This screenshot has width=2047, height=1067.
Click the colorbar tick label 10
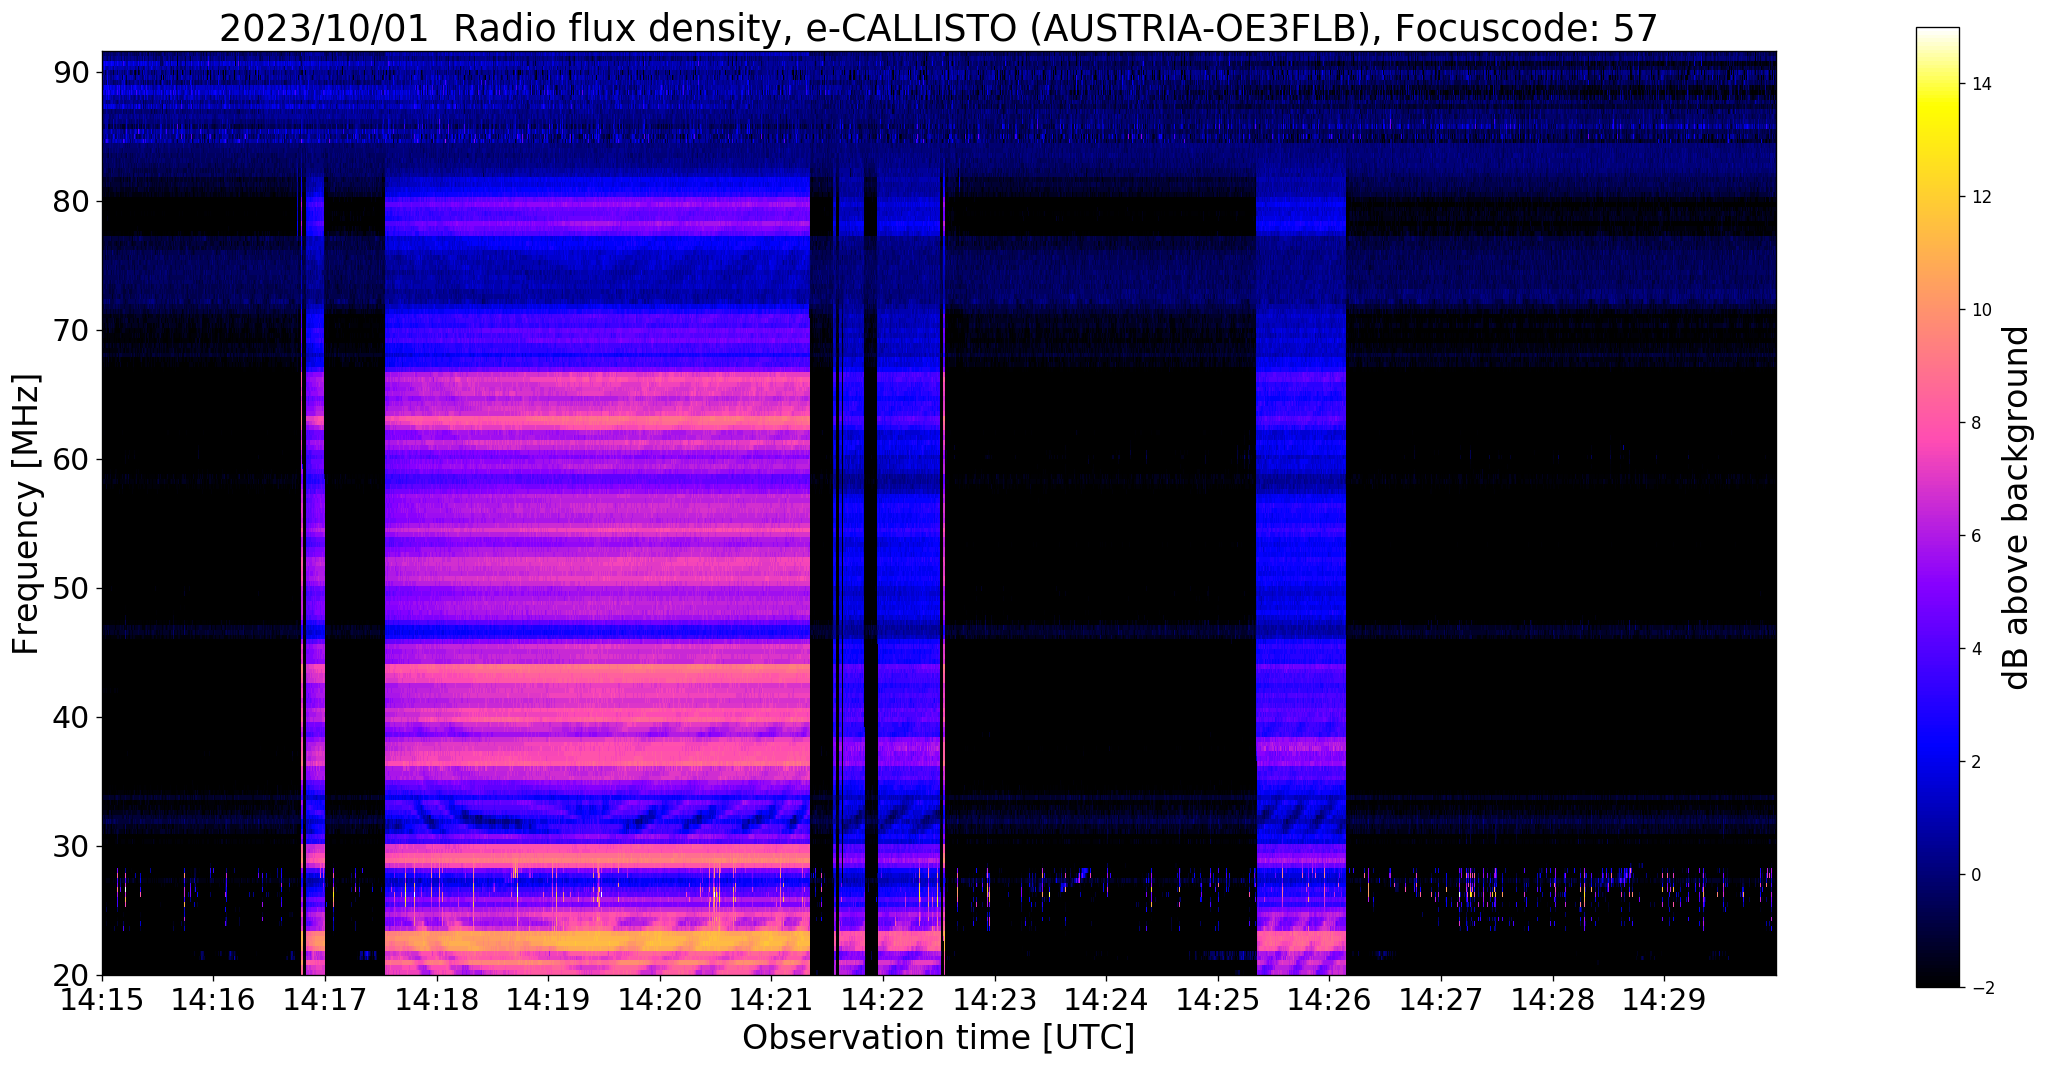tap(1980, 310)
